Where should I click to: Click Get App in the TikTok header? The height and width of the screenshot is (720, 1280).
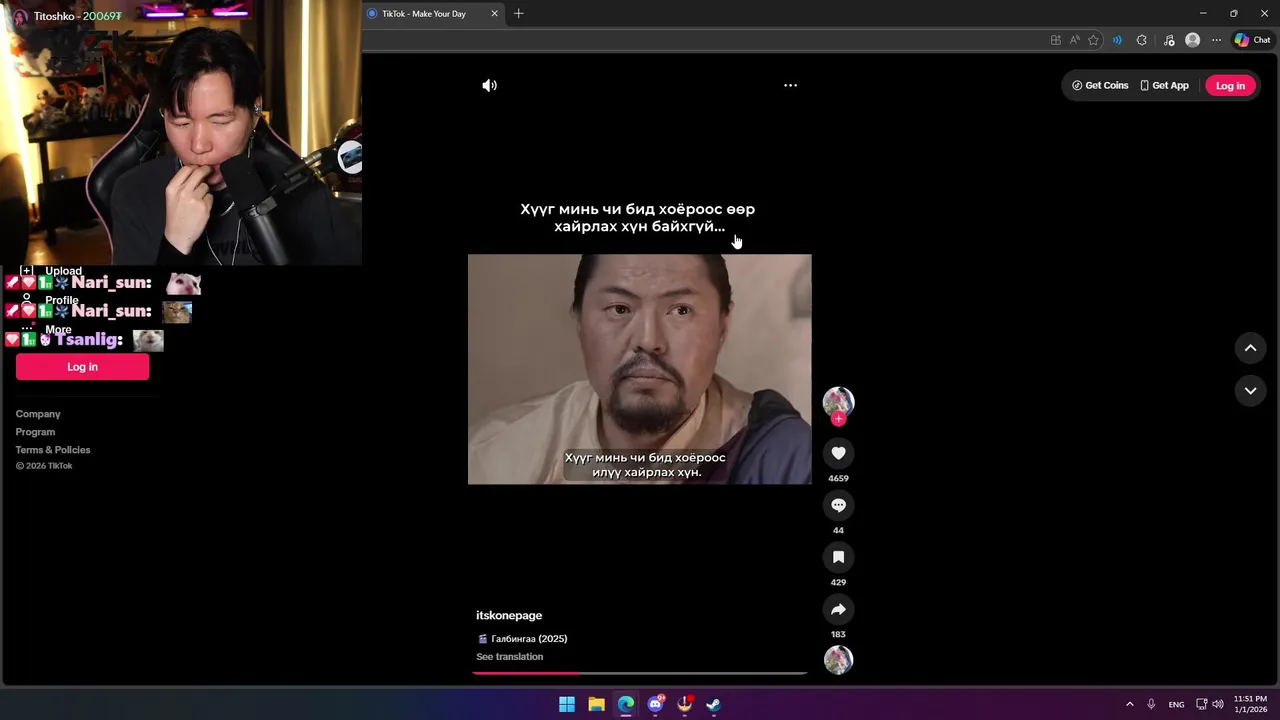click(1165, 86)
